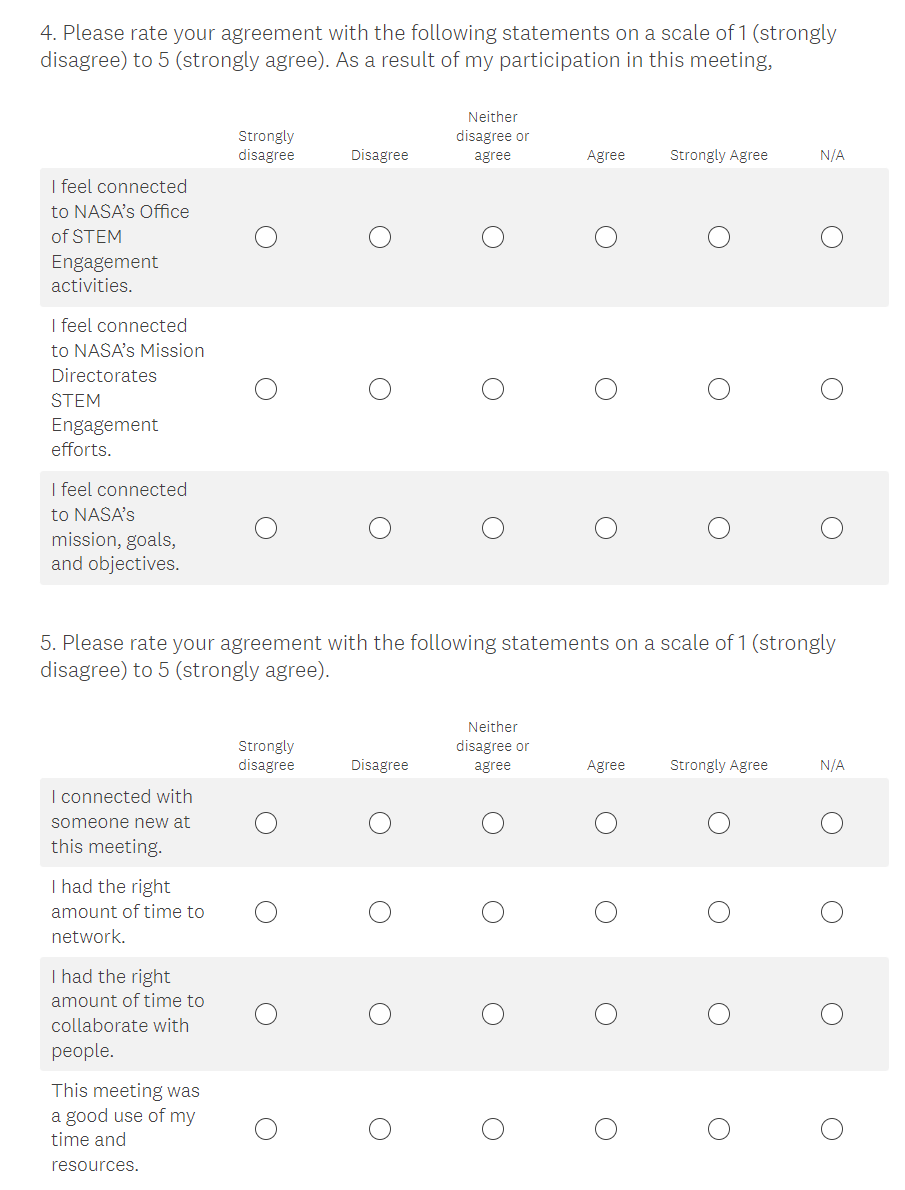
Task: Choose Strongly disagree for NASA's mission, goals, objectives
Action: pyautogui.click(x=266, y=528)
